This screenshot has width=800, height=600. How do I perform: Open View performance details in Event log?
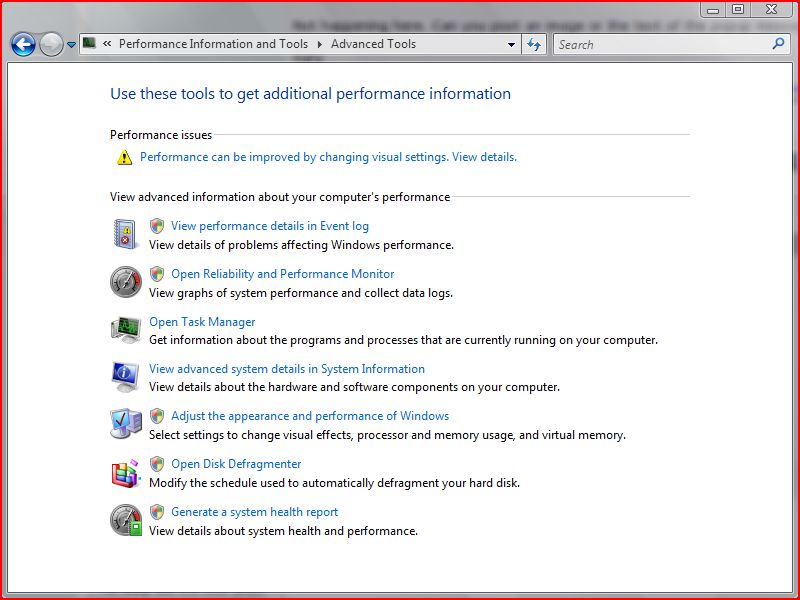(x=270, y=226)
